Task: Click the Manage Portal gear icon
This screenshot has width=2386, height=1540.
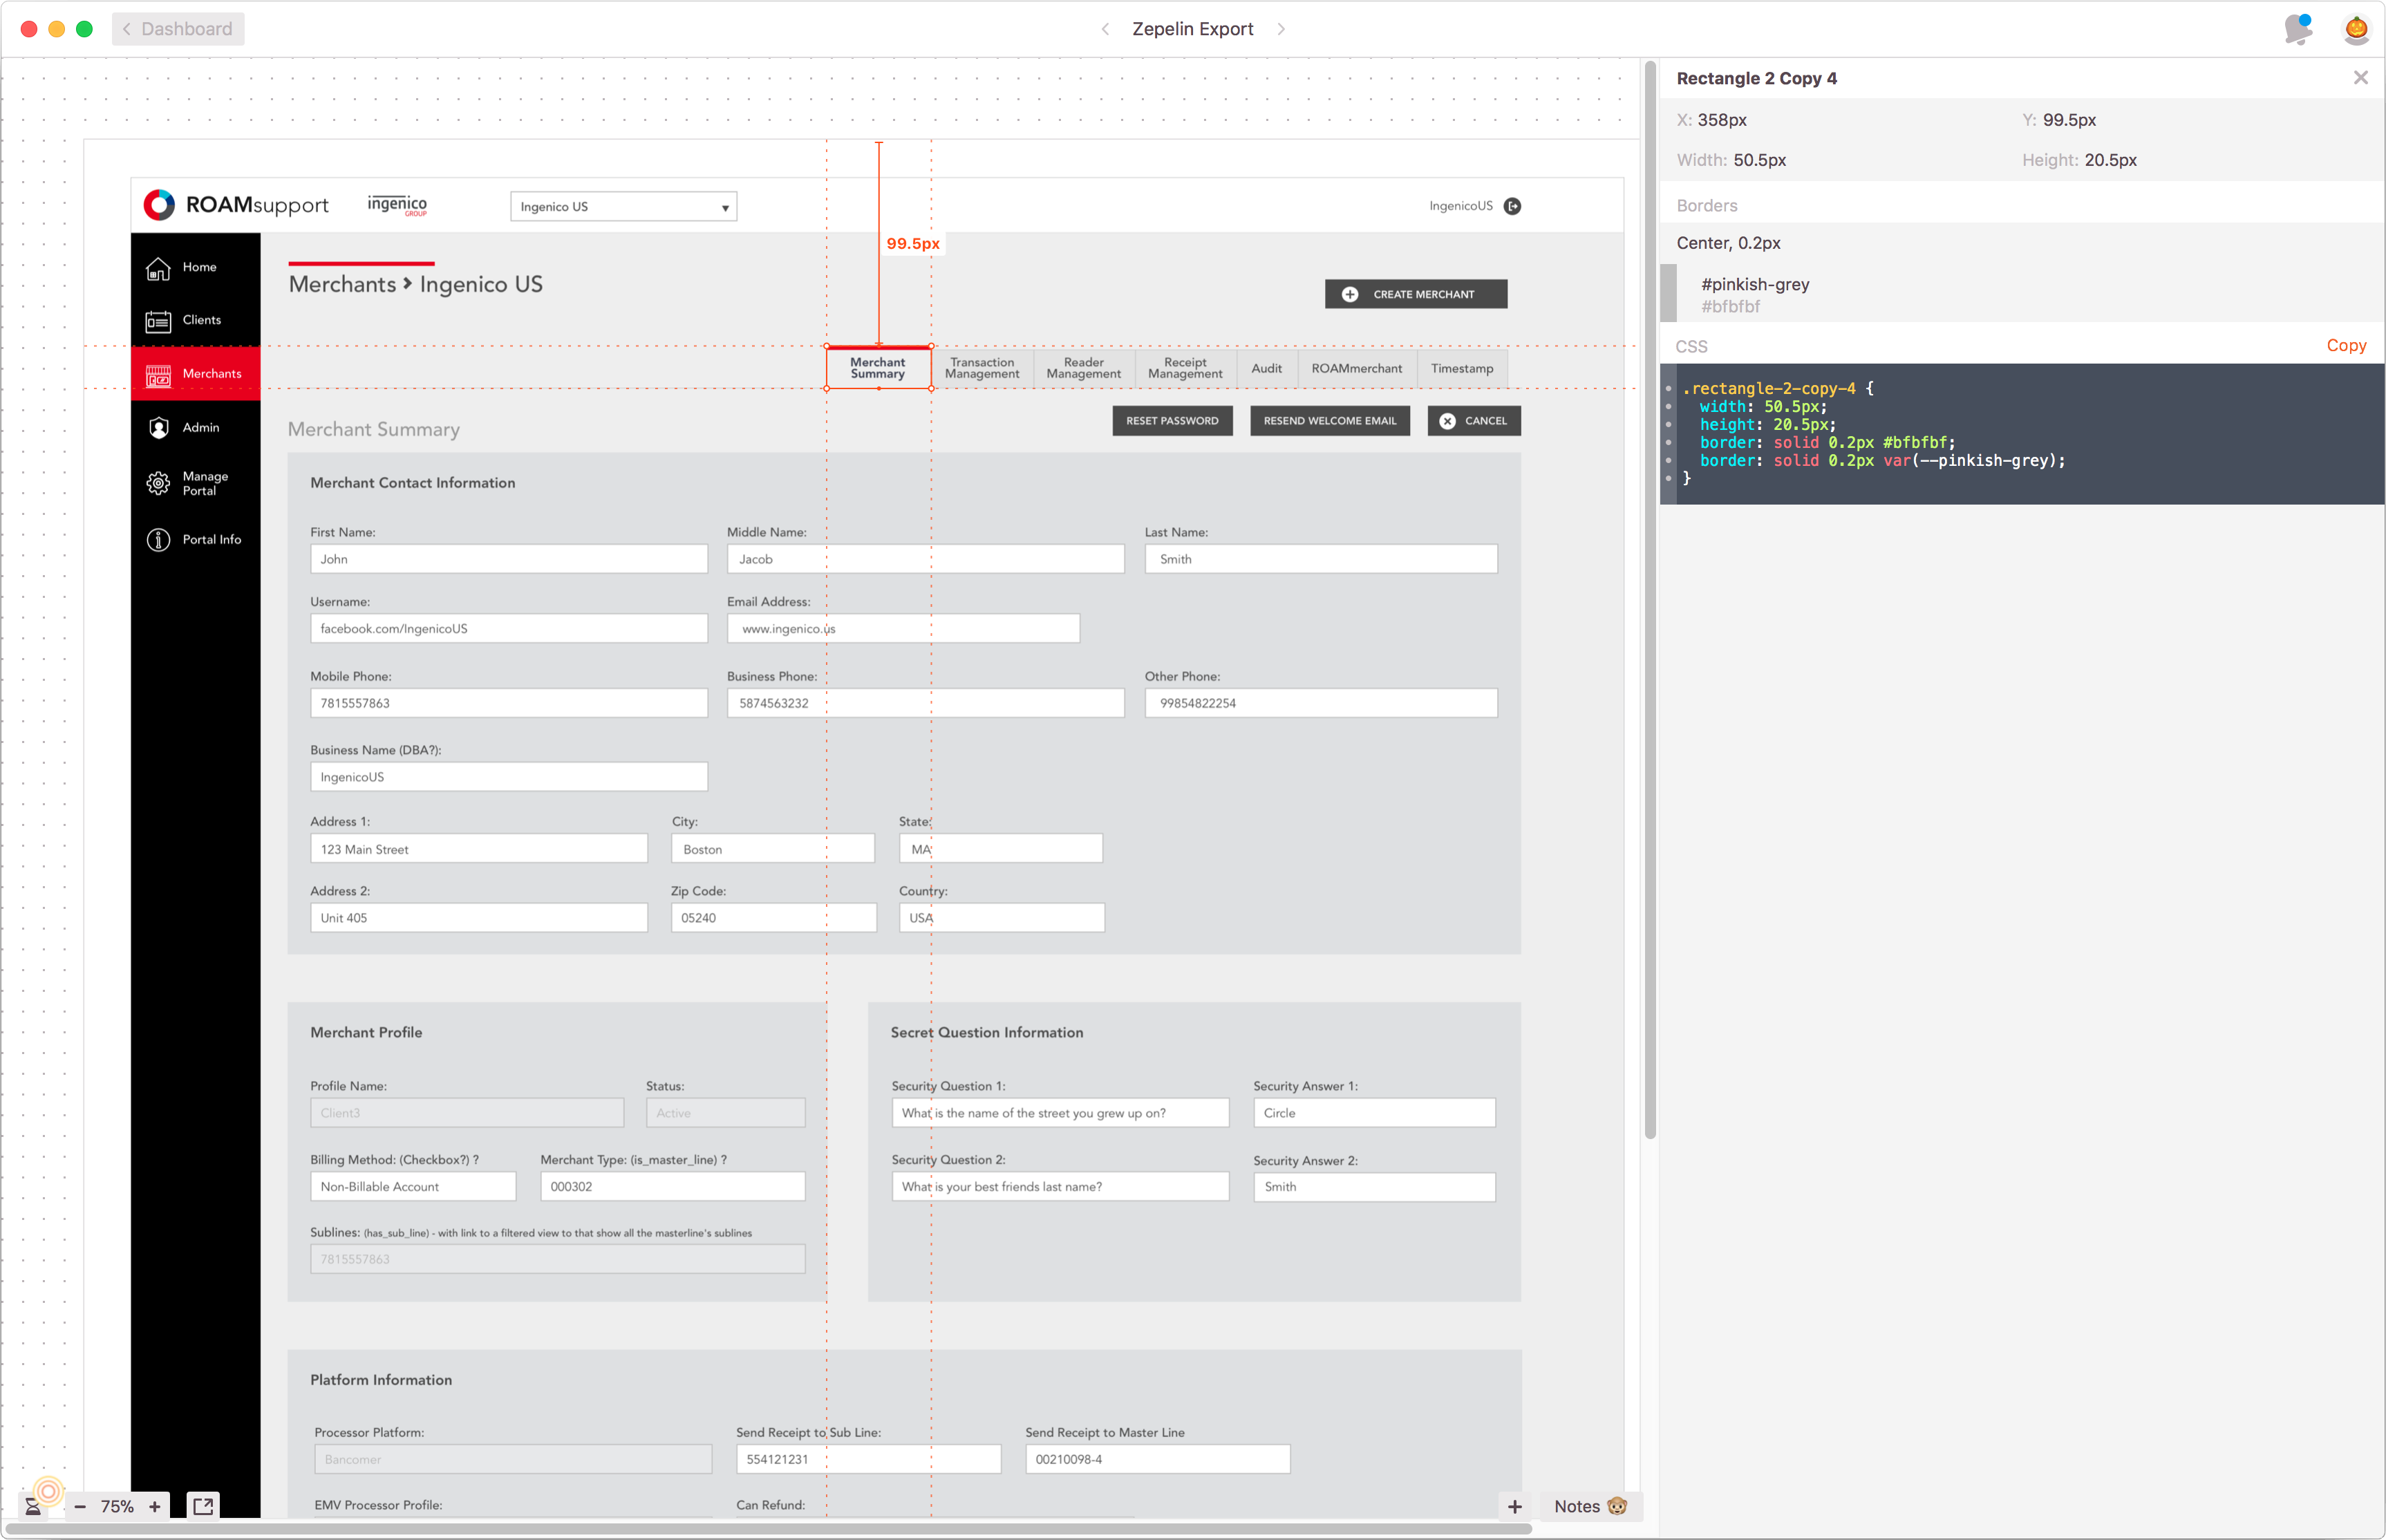Action: [x=158, y=484]
